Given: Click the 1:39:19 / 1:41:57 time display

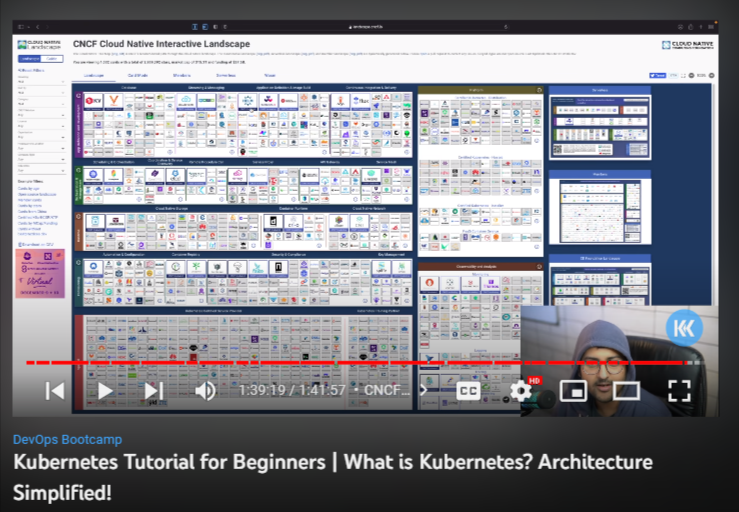Looking at the screenshot, I should click(292, 390).
